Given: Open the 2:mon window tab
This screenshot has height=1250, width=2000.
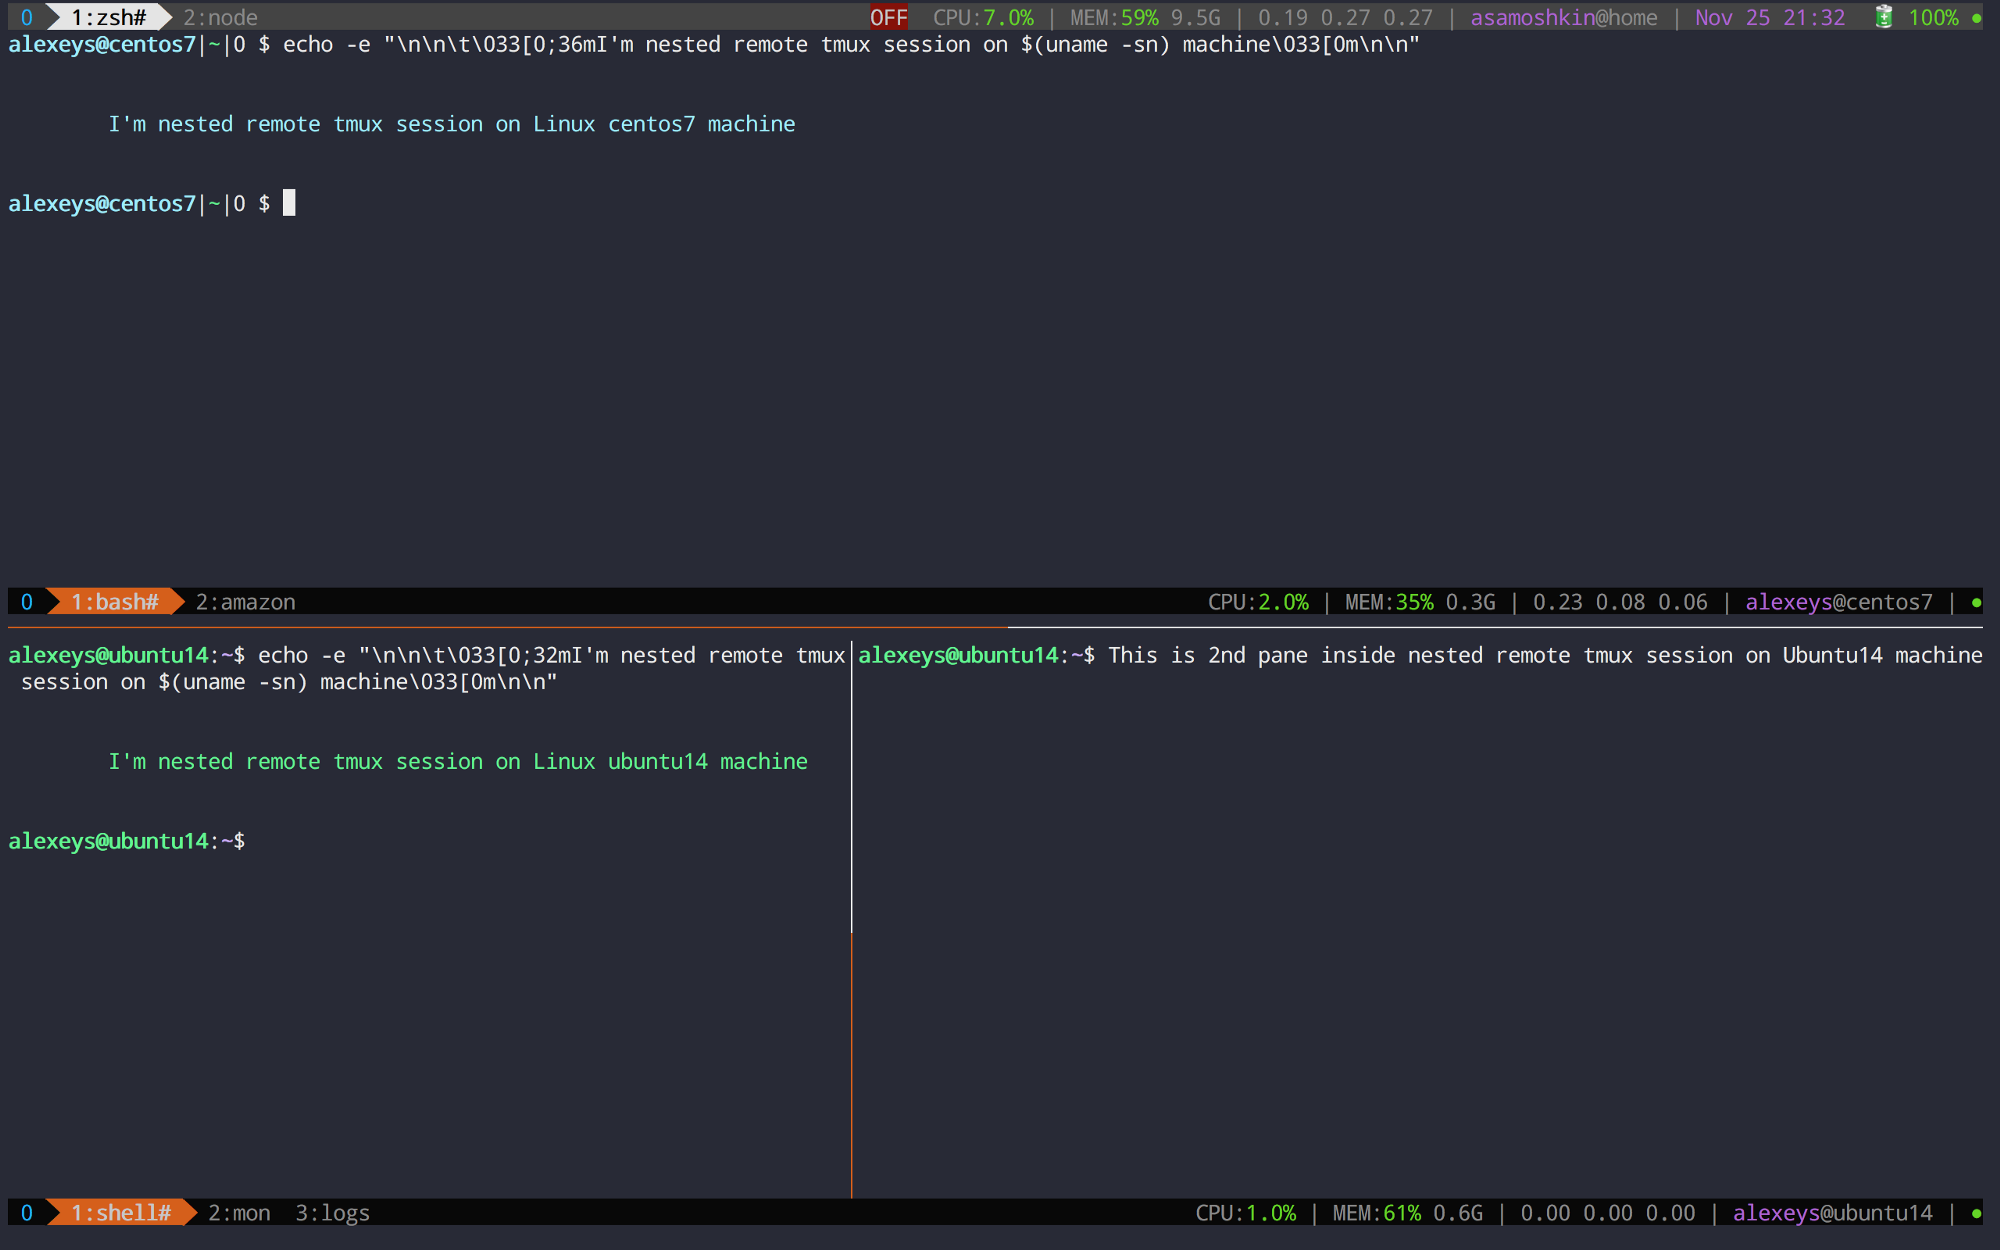Looking at the screenshot, I should (x=239, y=1213).
